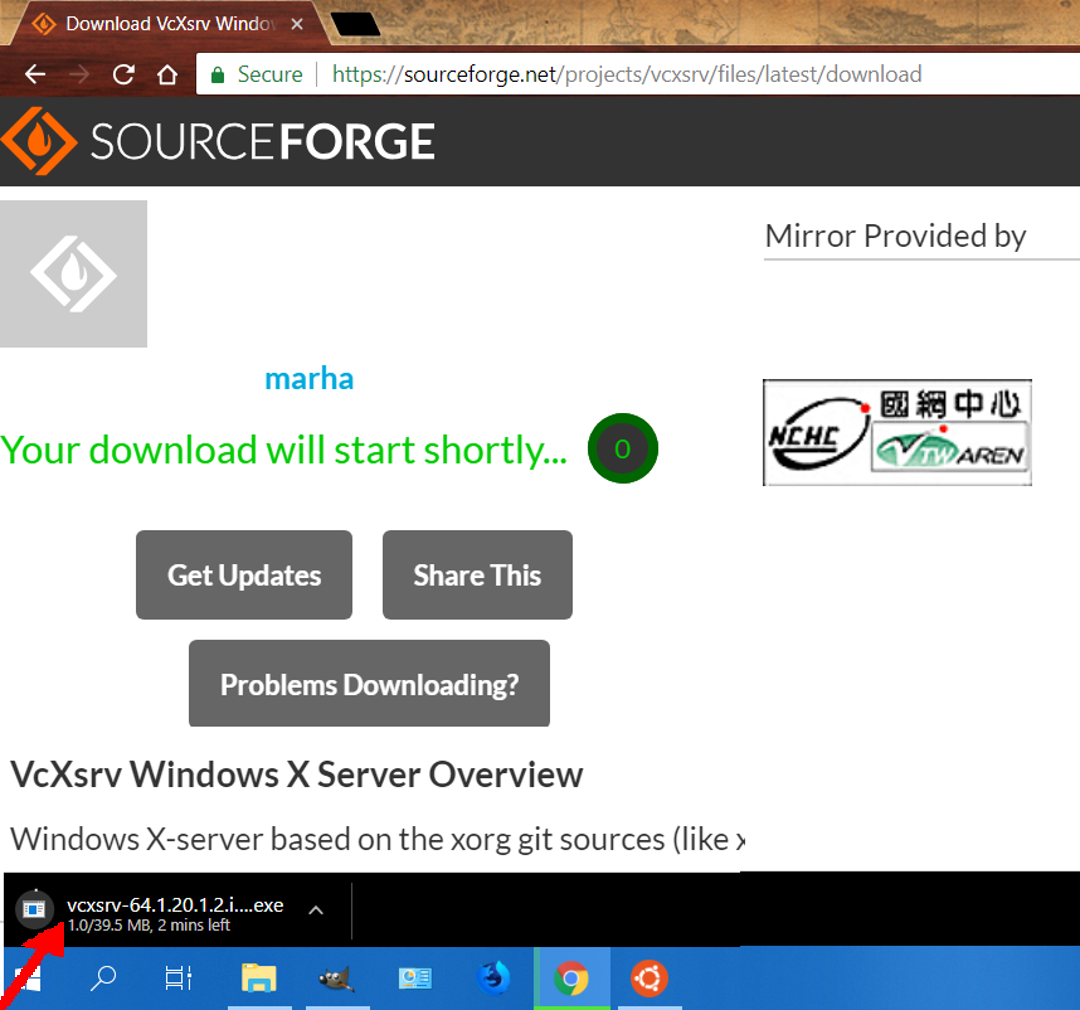Click the 'Your download will start shortly...' text
The width and height of the screenshot is (1080, 1010).
[284, 450]
